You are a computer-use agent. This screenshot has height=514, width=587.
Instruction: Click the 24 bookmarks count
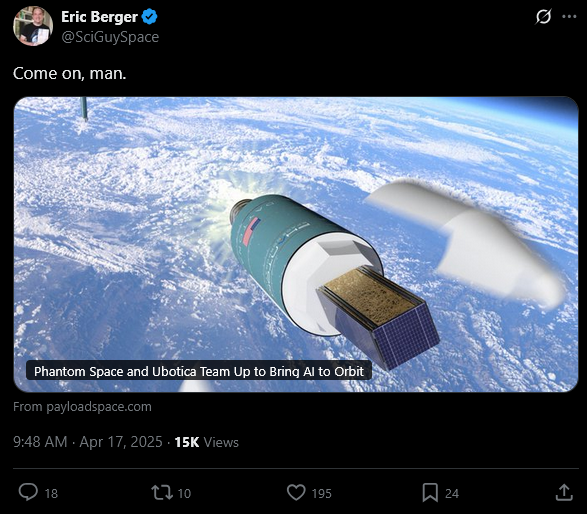tap(452, 493)
